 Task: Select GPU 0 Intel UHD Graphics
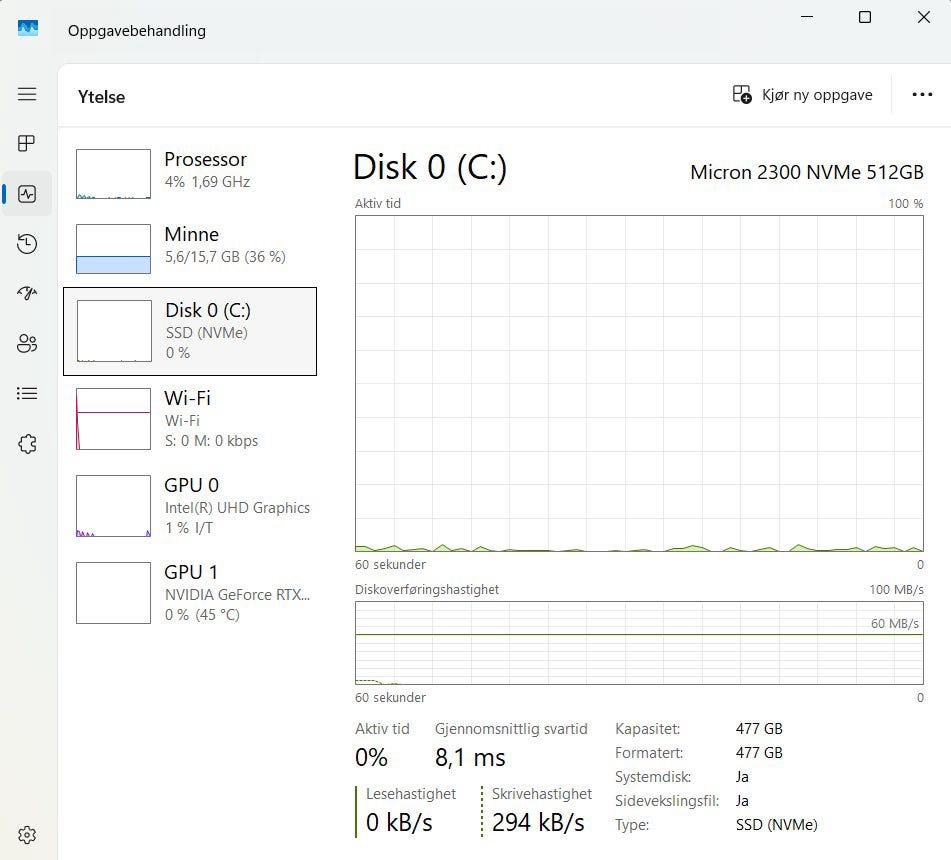[x=190, y=506]
